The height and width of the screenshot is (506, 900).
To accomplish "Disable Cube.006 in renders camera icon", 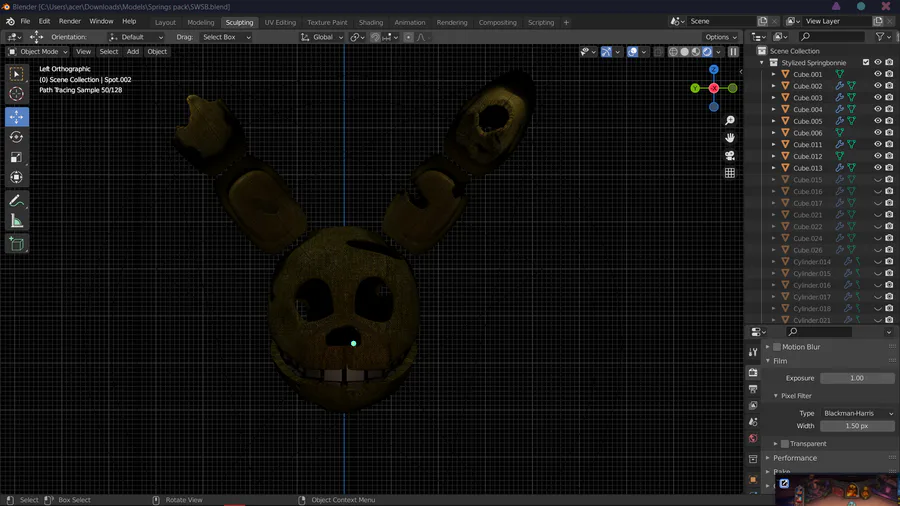I will (x=889, y=133).
